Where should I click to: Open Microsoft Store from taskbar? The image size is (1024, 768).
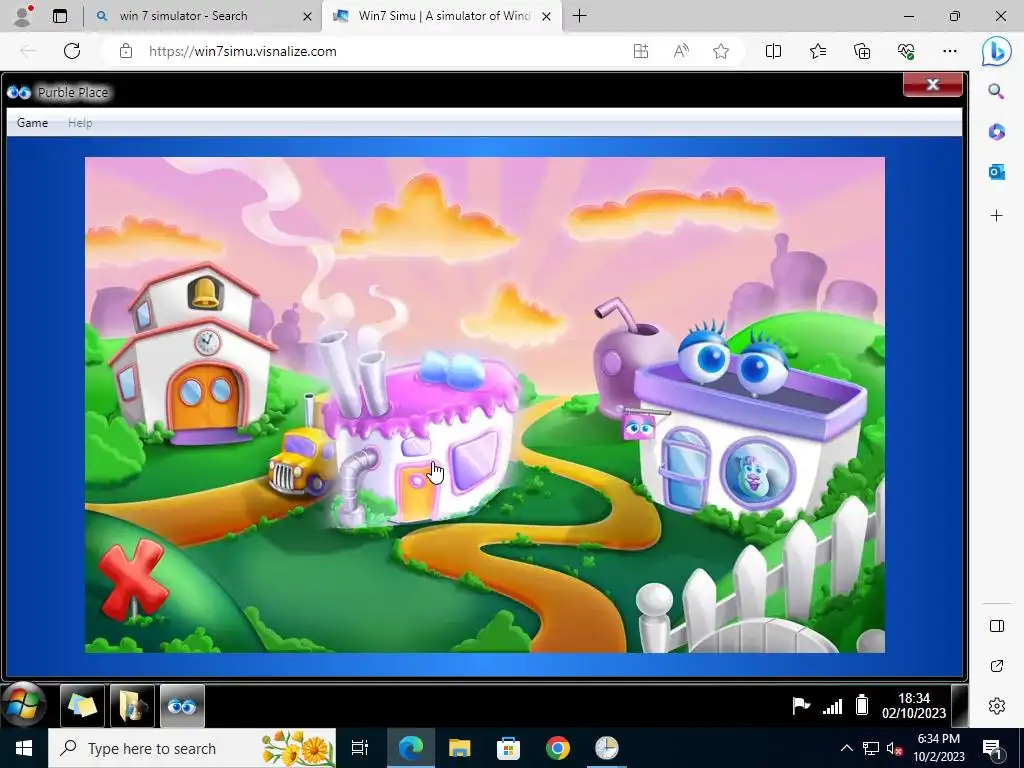click(x=508, y=748)
